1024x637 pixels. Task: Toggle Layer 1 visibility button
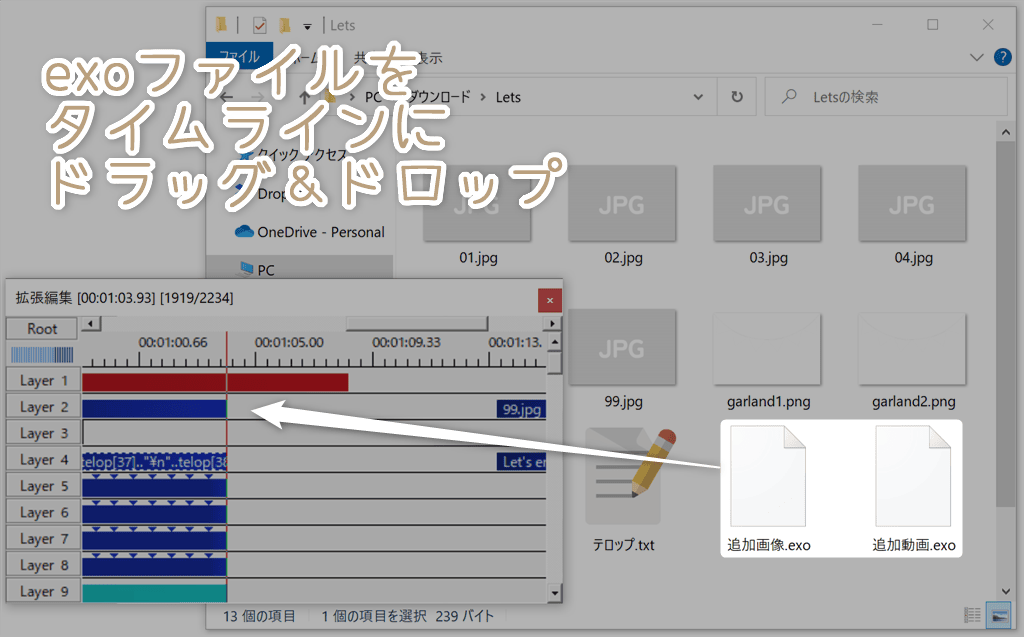point(43,381)
